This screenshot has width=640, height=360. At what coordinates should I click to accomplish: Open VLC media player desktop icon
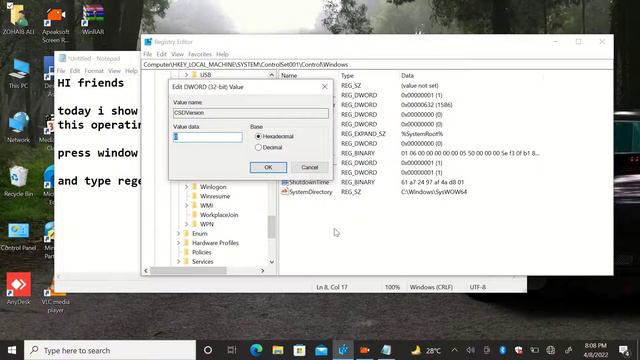click(x=56, y=297)
